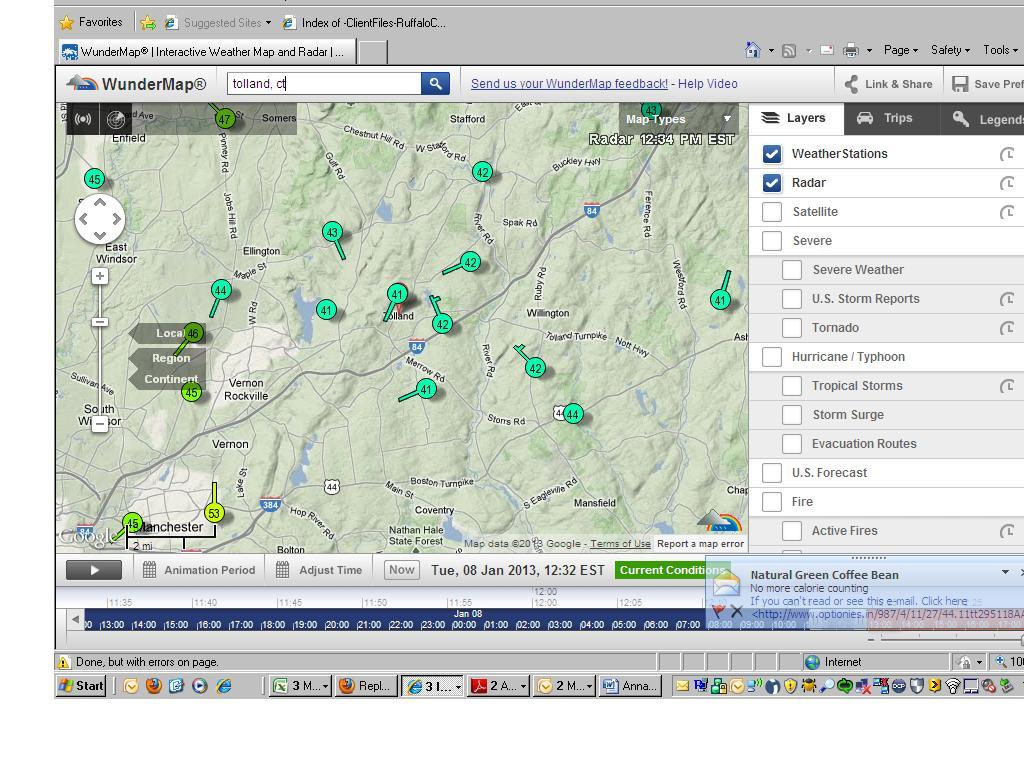Select the station marker reading 46
The image size is (1024, 768).
193,333
